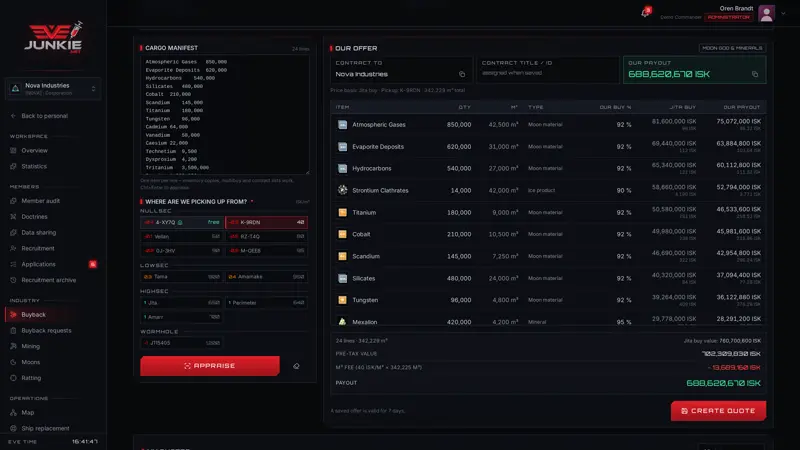Sort table by Qty column header
Screen dimensions: 800x450
coord(464,107)
